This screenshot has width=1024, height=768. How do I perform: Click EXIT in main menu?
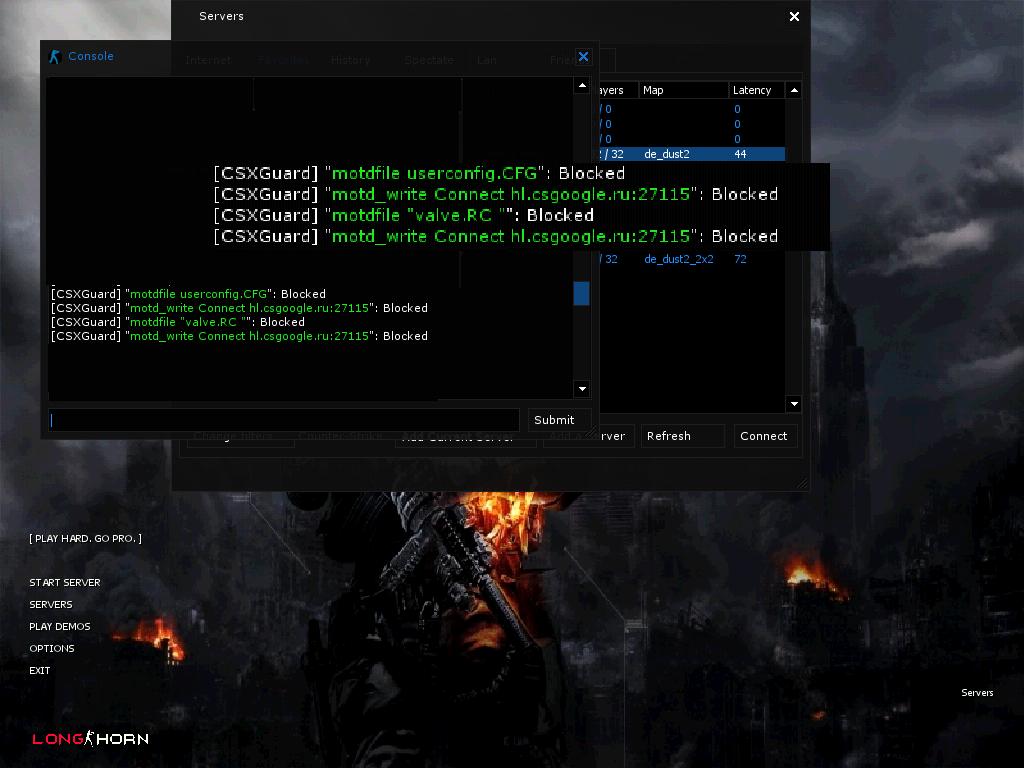point(39,671)
